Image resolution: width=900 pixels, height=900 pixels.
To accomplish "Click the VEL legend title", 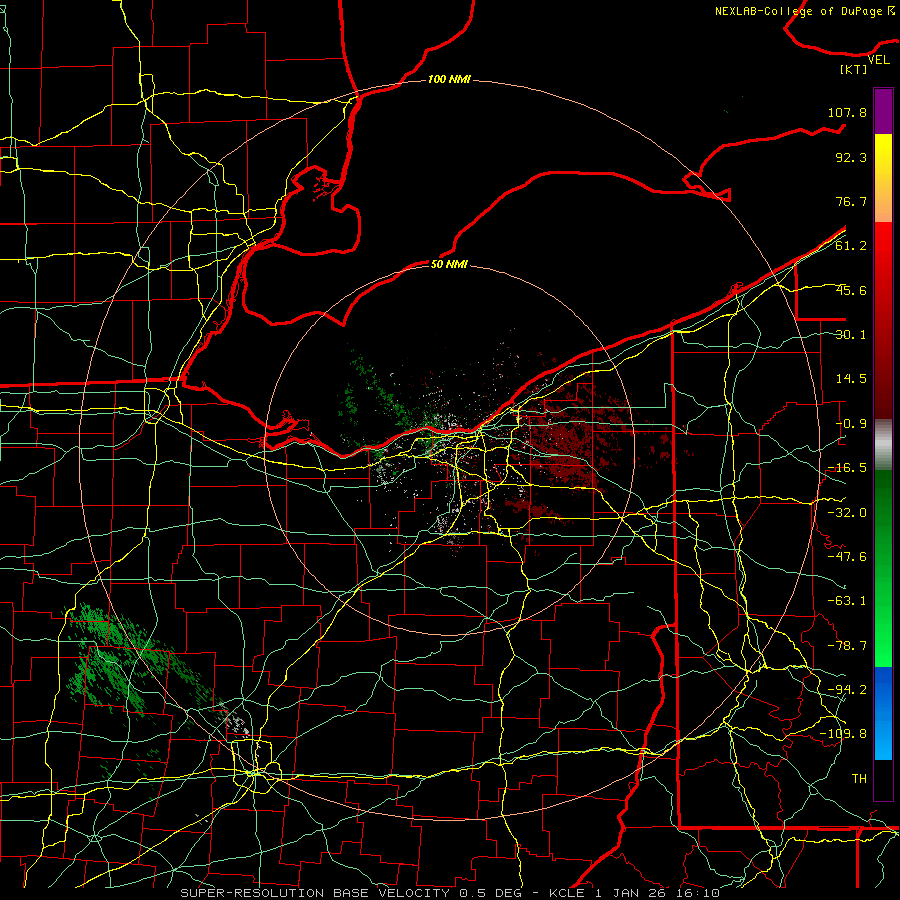I will (x=879, y=60).
